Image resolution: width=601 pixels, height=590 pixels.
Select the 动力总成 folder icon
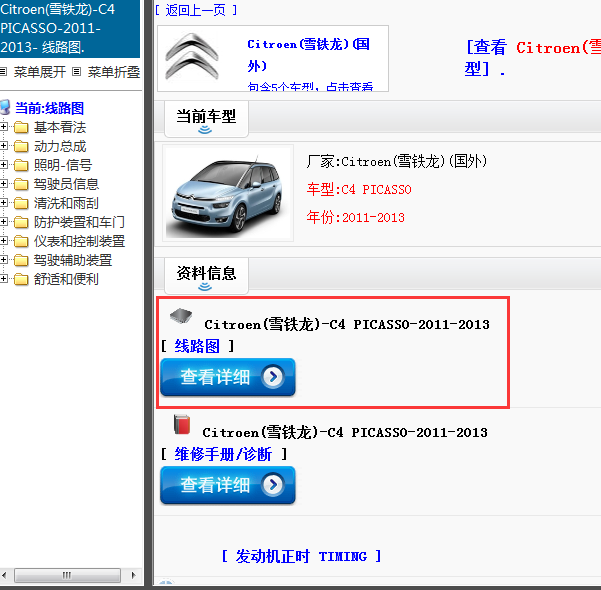pyautogui.click(x=21, y=146)
